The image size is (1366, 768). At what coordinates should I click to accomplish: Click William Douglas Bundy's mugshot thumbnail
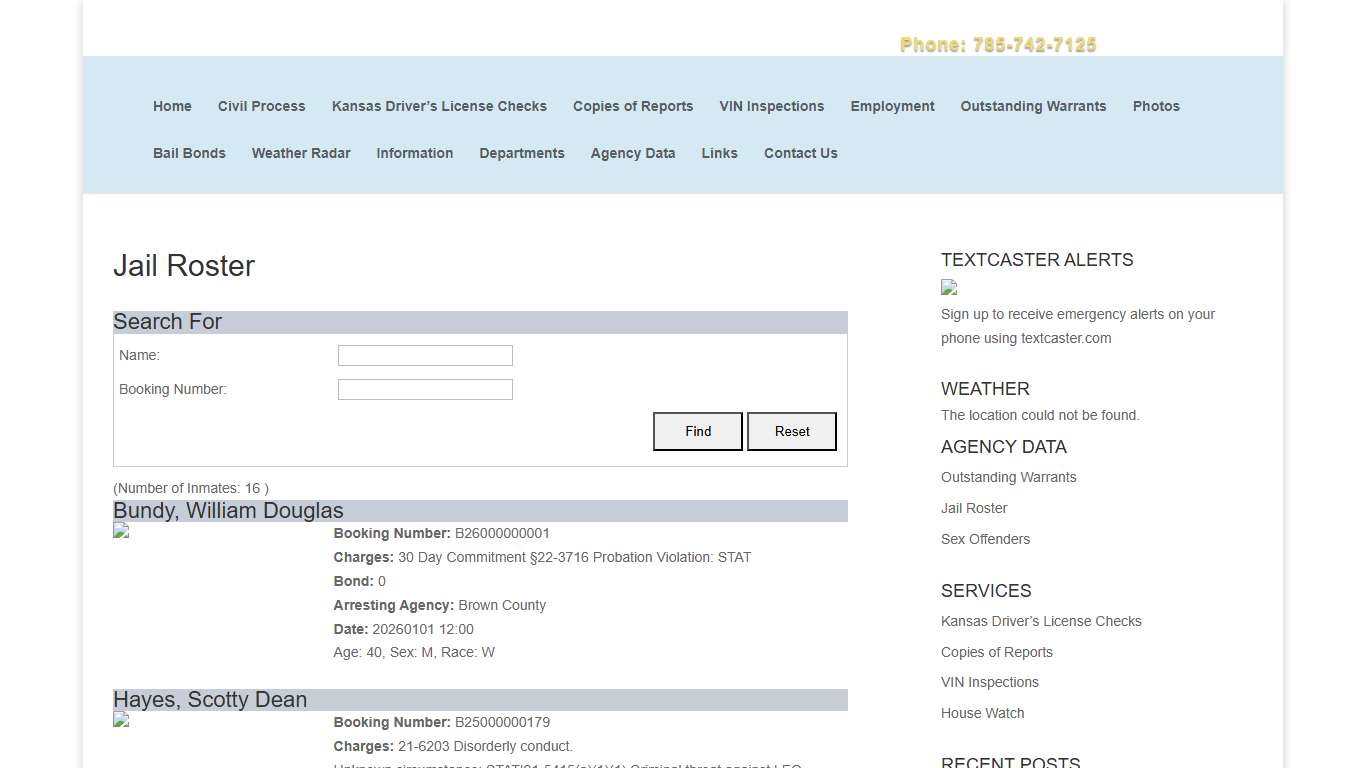(x=121, y=531)
